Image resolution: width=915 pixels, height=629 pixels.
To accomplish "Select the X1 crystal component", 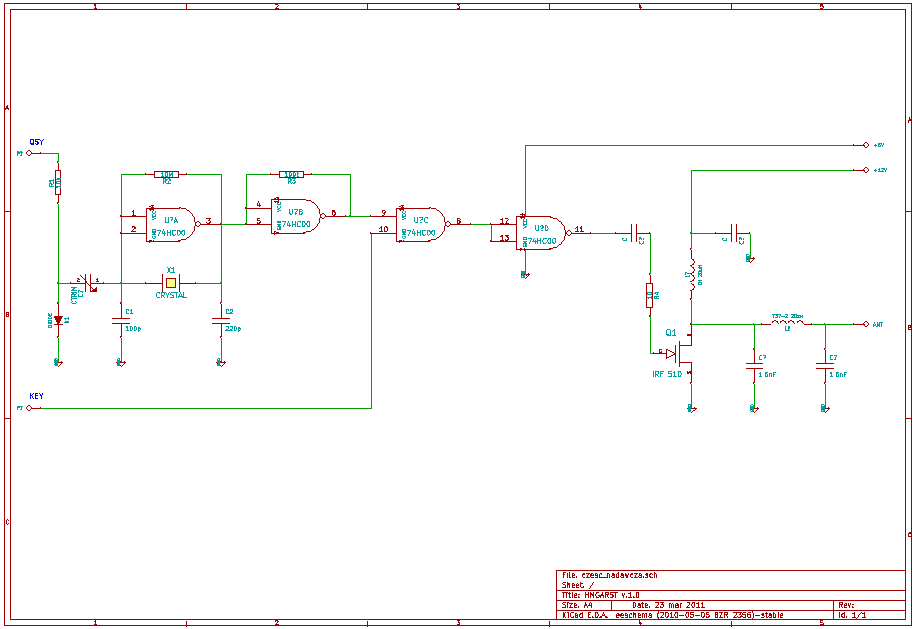I will [171, 282].
